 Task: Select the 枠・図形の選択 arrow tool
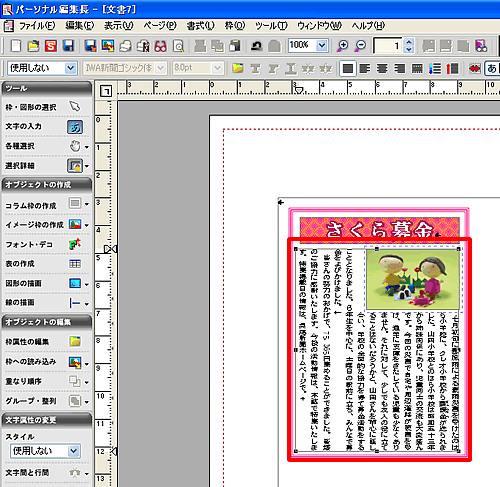(75, 107)
